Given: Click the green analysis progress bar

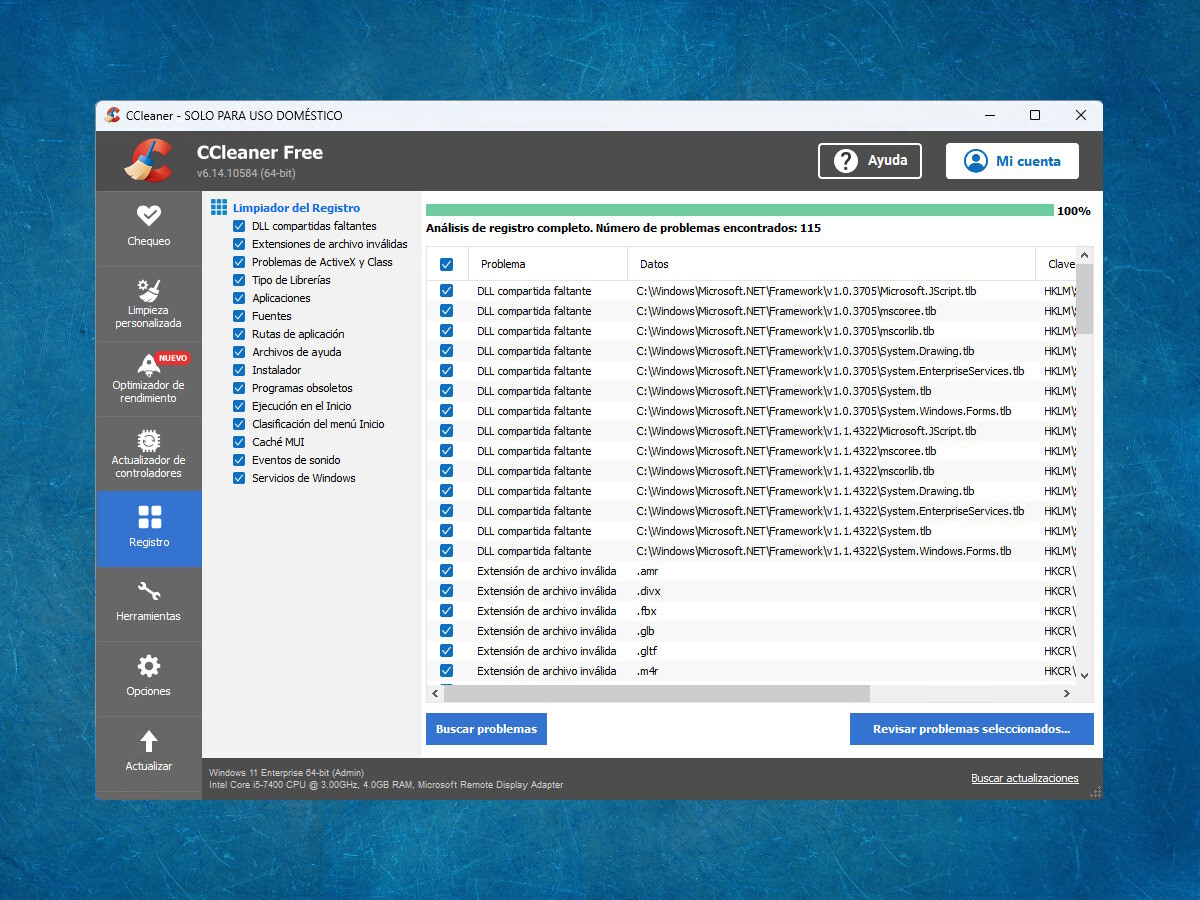Looking at the screenshot, I should [x=739, y=210].
